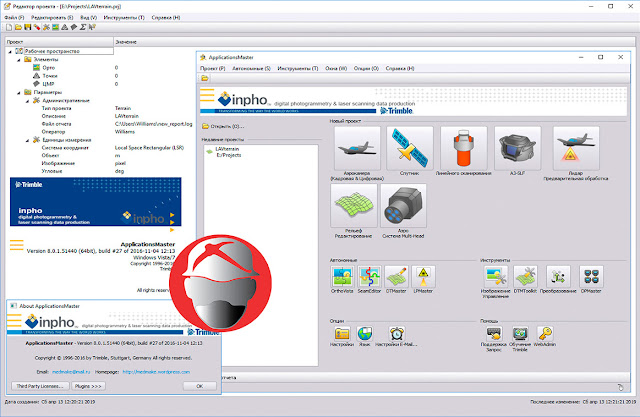Image resolution: width=640 pixels, height=417 pixels.
Task: Select the ЦМР tree item
Action: tap(48, 84)
